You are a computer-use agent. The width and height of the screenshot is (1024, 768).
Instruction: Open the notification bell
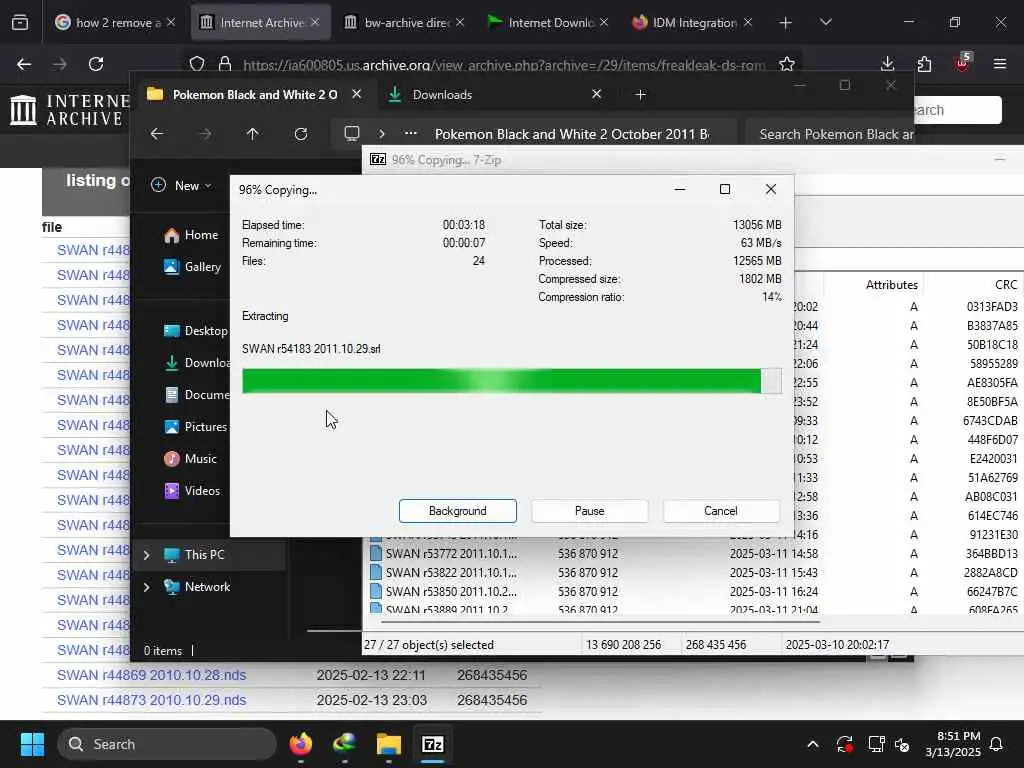(997, 744)
